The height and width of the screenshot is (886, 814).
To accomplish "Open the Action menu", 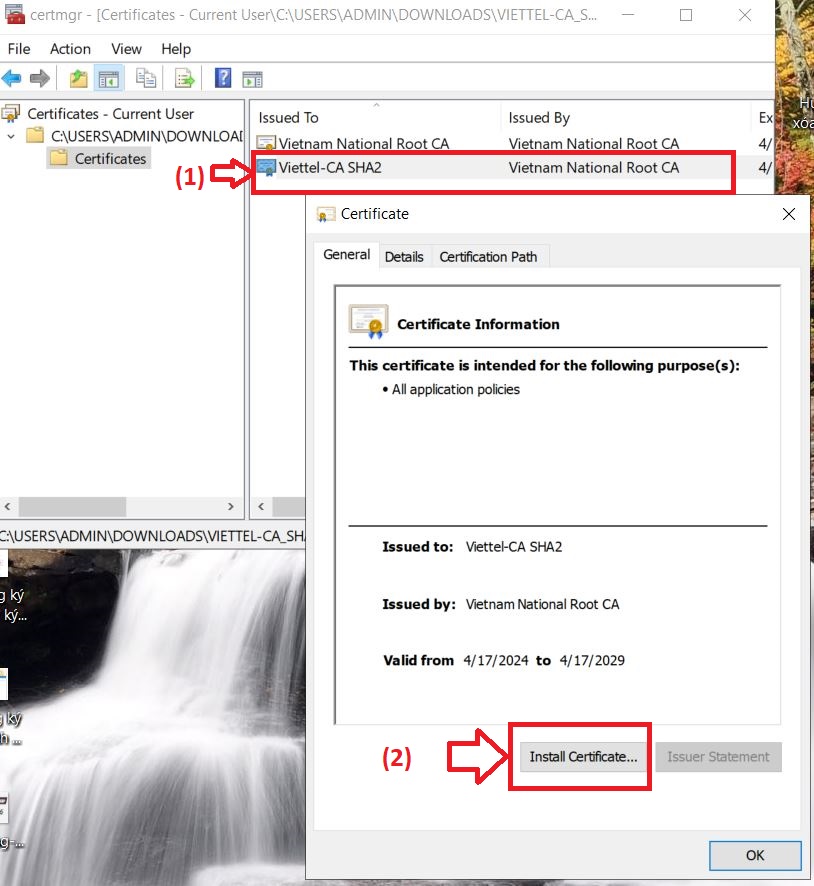I will (70, 48).
